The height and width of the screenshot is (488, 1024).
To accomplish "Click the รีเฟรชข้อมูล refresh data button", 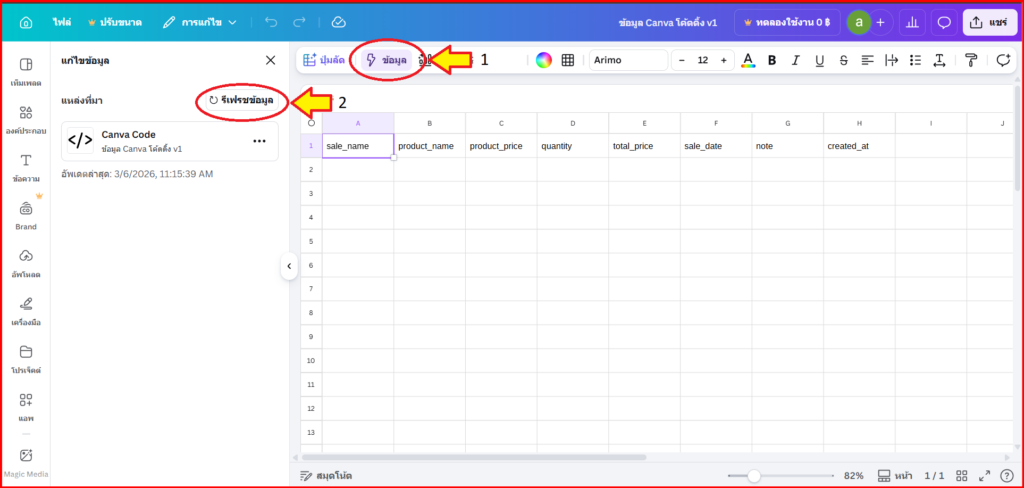I will pyautogui.click(x=241, y=100).
